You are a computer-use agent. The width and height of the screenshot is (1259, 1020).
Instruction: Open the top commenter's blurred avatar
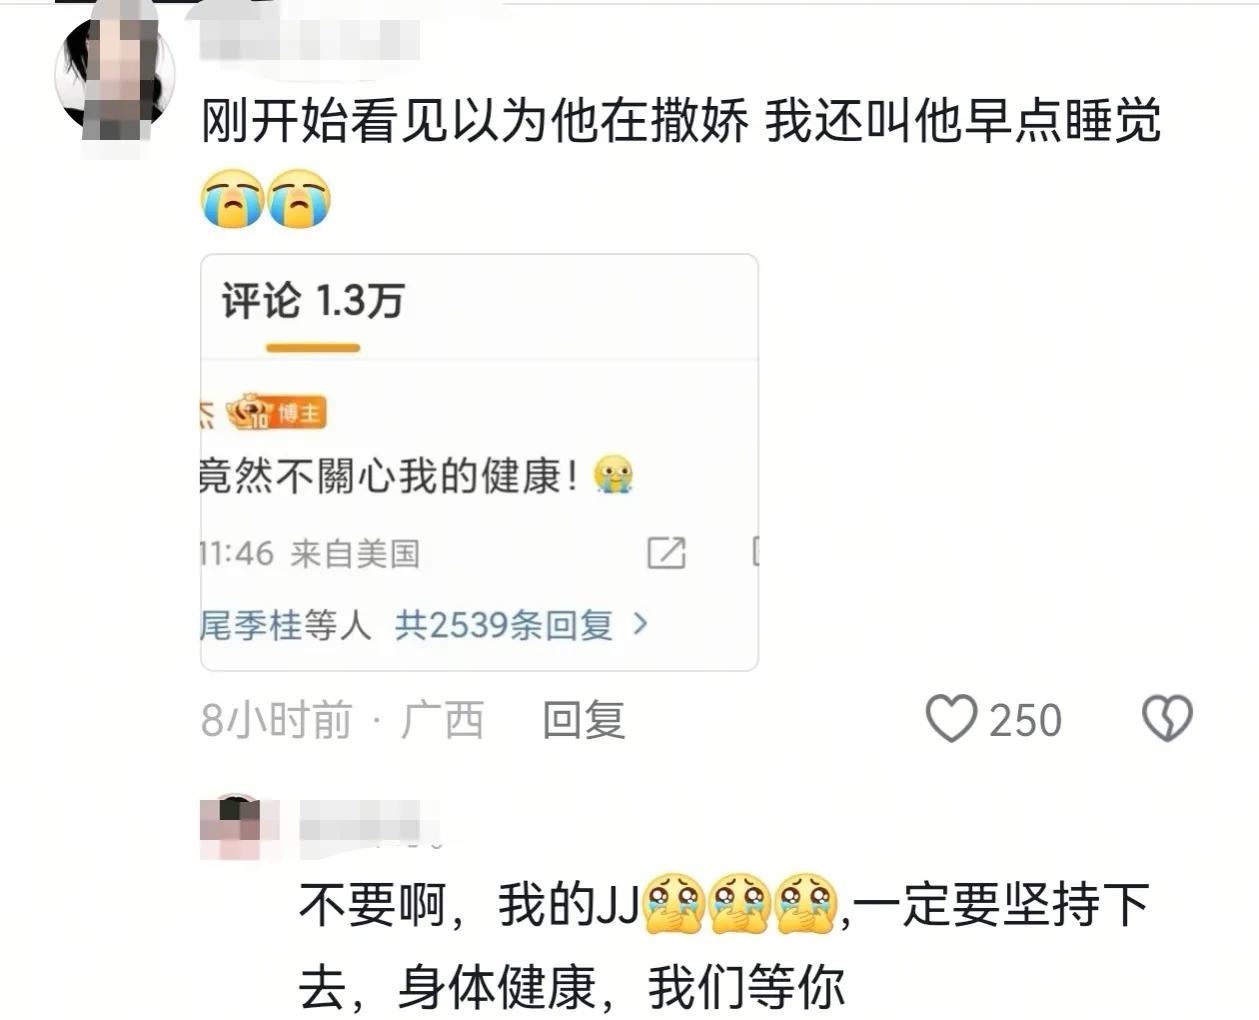pyautogui.click(x=112, y=75)
